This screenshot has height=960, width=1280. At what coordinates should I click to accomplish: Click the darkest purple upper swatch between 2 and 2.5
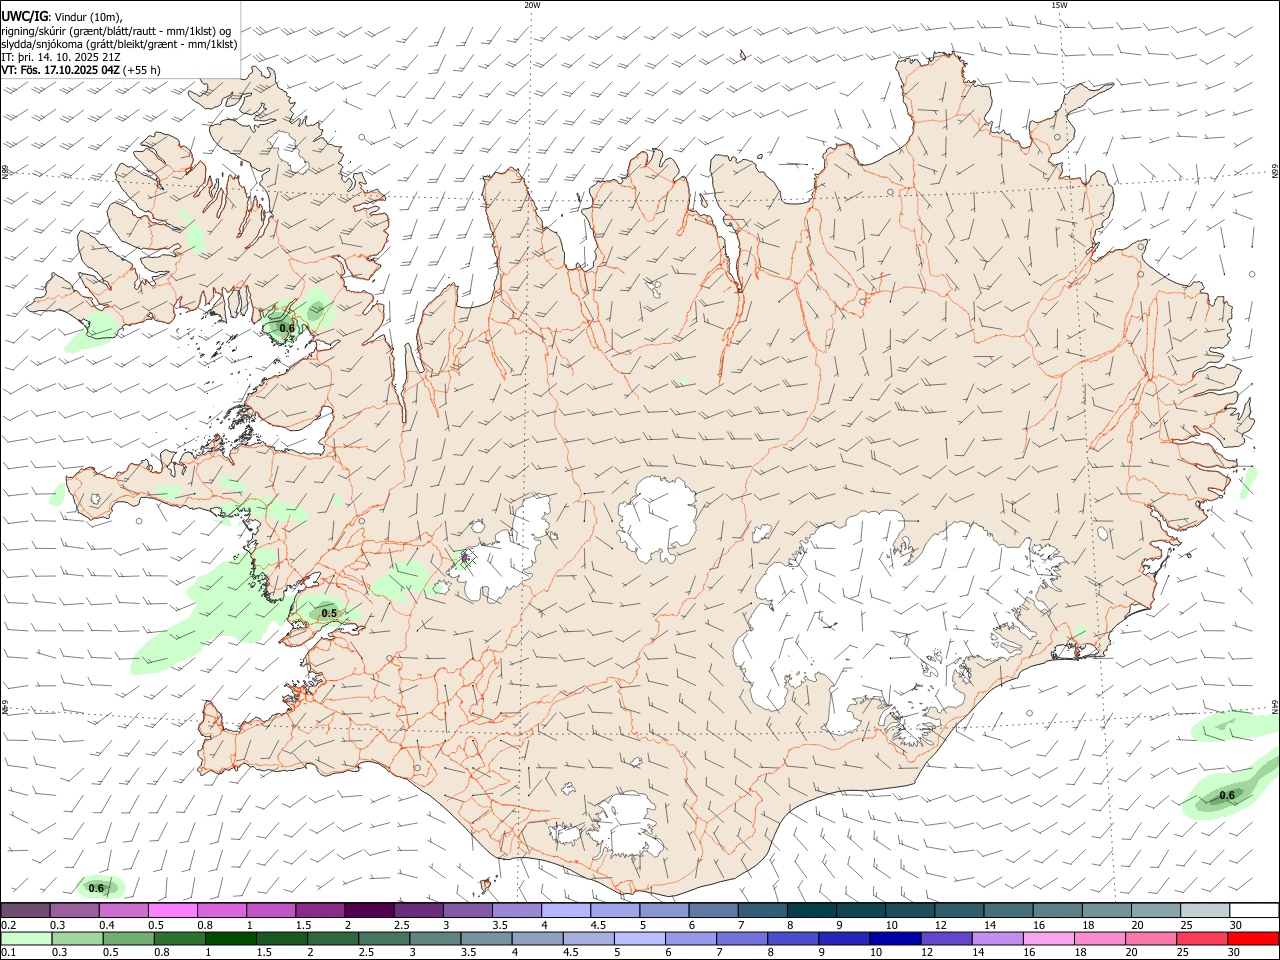click(369, 910)
